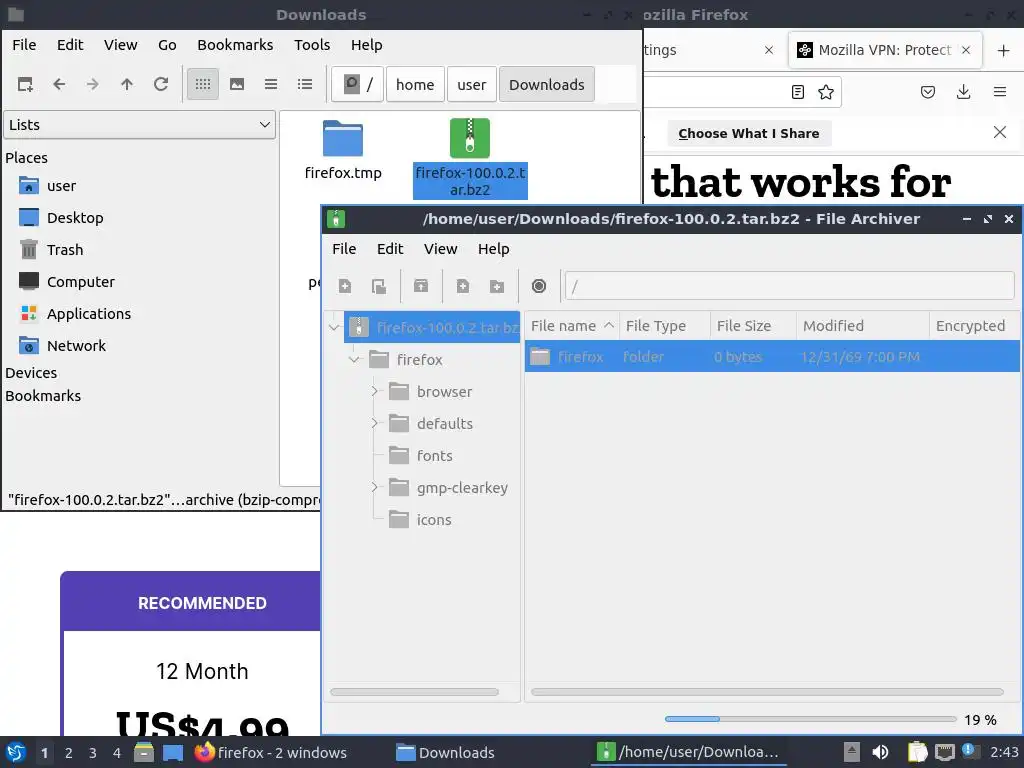Click Downloads path button
Viewport: 1024px width, 768px height.
(547, 84)
